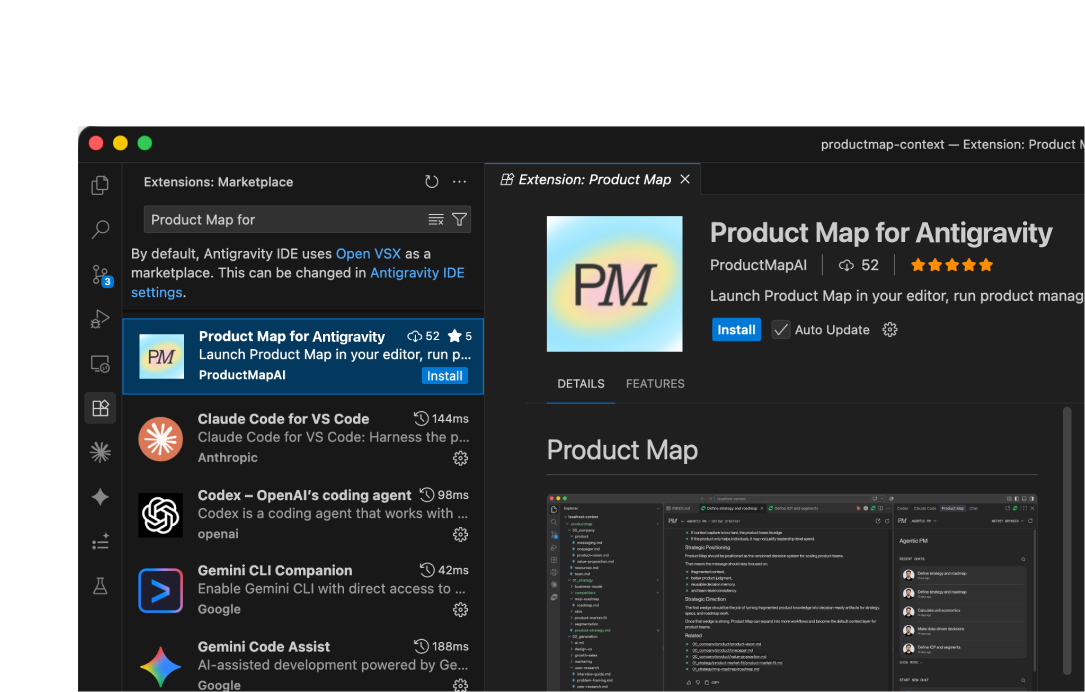This screenshot has width=1085, height=692.
Task: Select the Extensions view icon in activity bar
Action: coord(100,408)
